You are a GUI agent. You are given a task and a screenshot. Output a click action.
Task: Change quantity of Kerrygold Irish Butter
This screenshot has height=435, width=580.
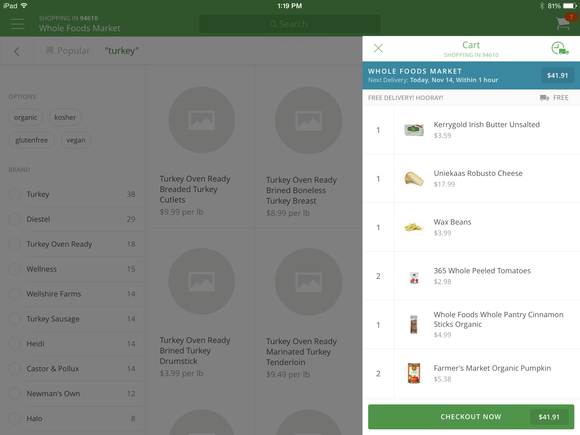(378, 130)
